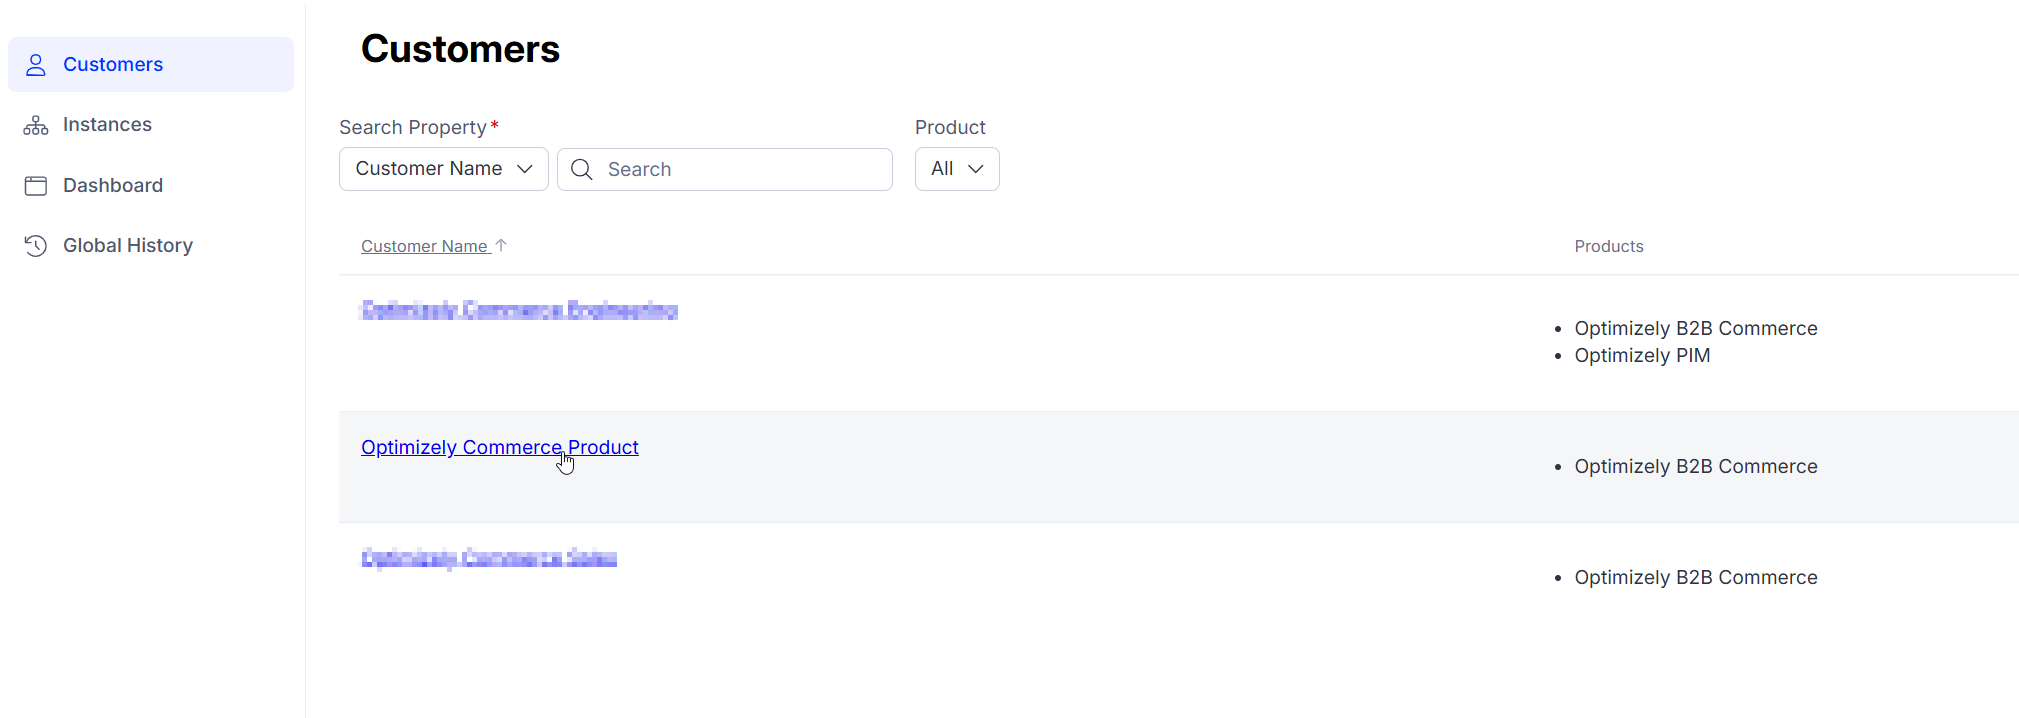Sort by the Customer Name column header
The image size is (2019, 718).
(424, 247)
